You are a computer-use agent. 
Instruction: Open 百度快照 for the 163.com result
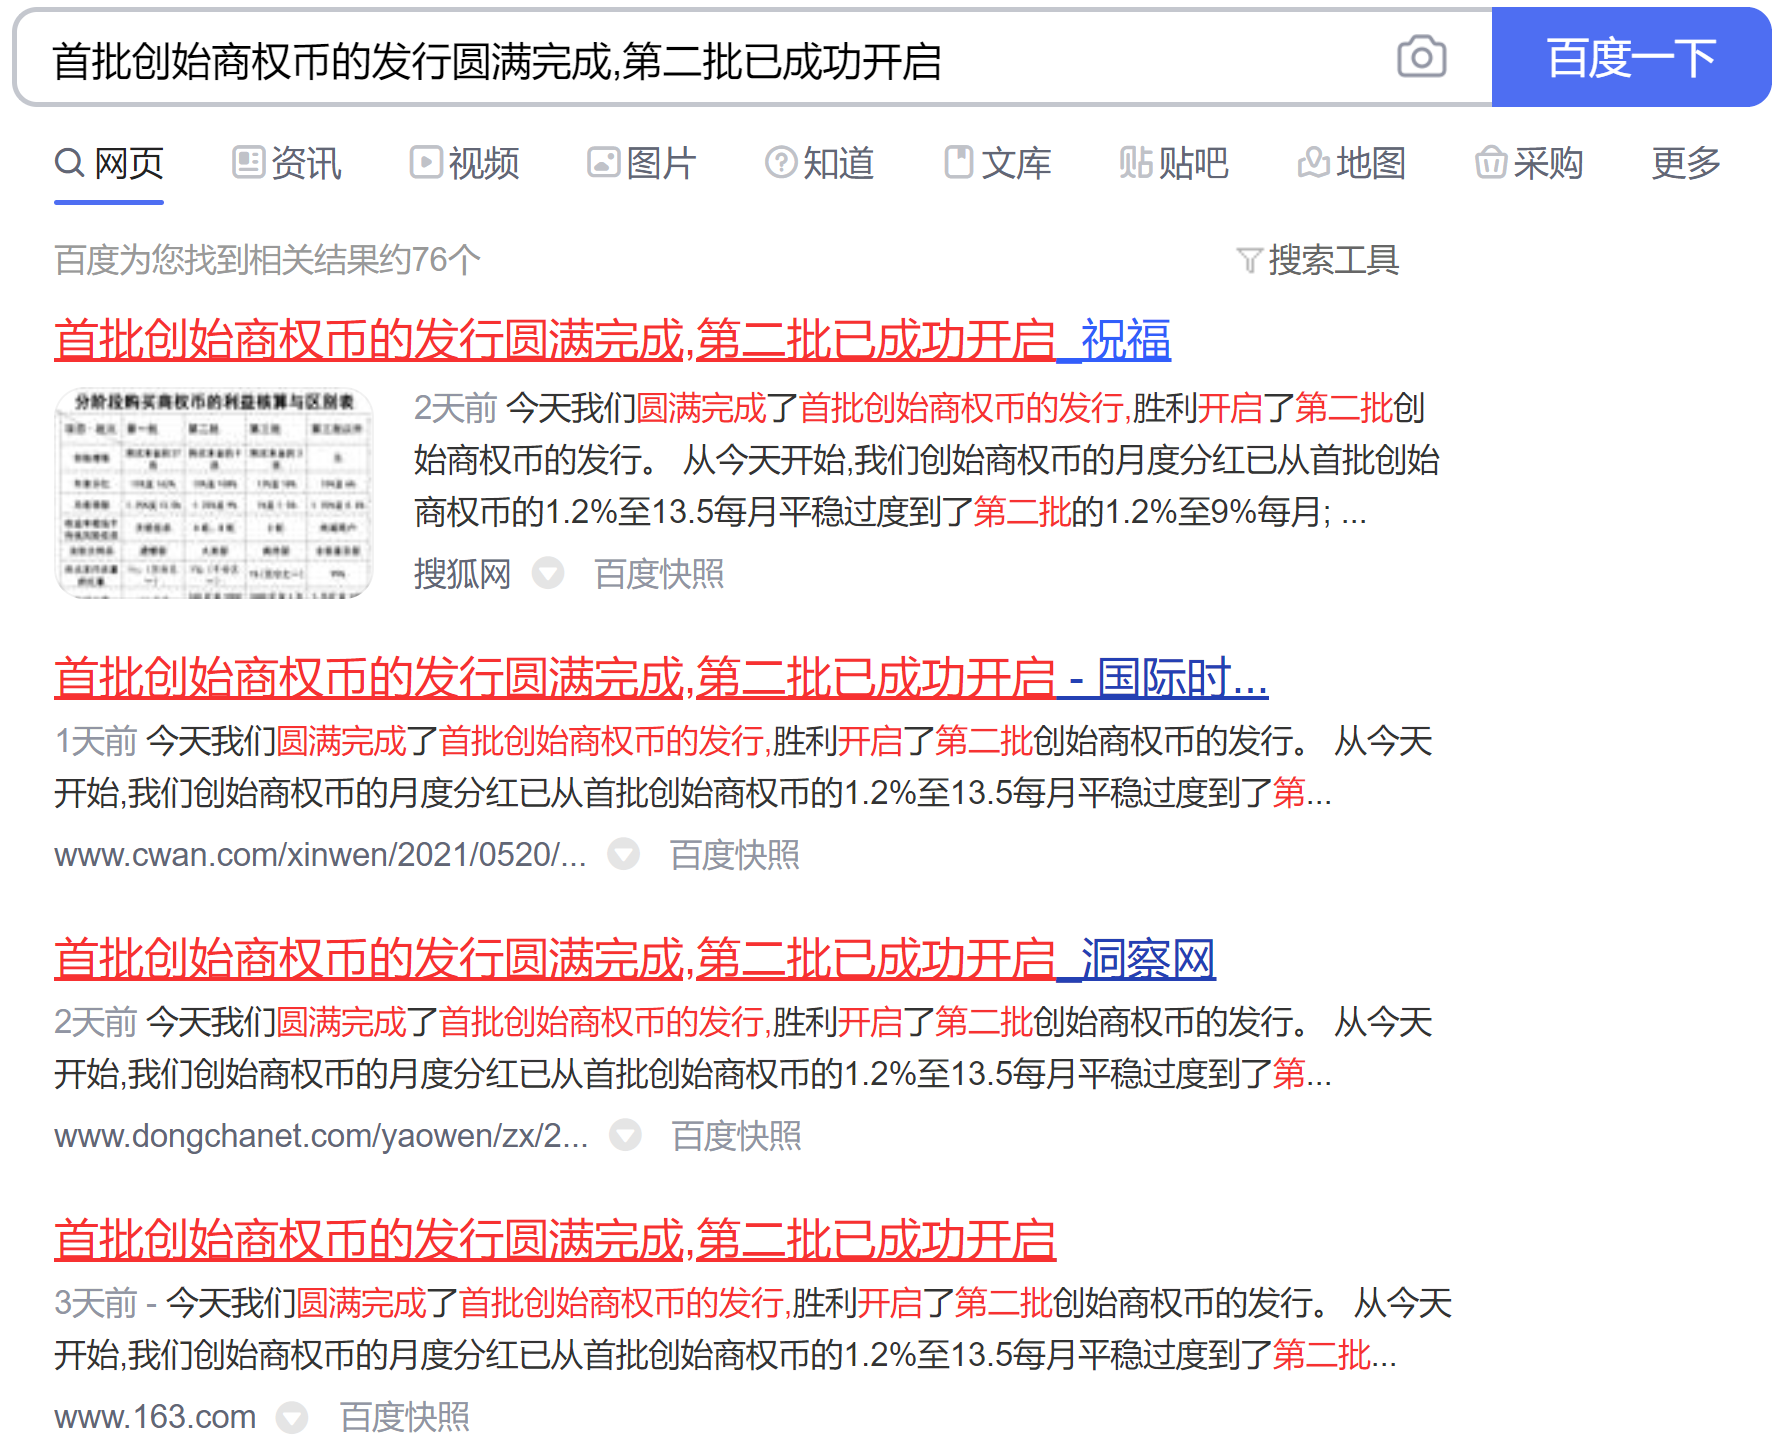[405, 1417]
